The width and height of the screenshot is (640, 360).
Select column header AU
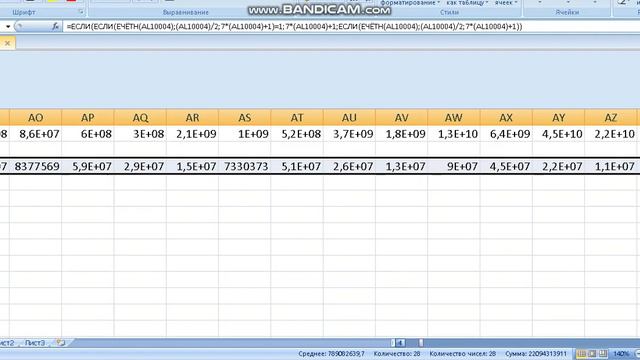[349, 118]
